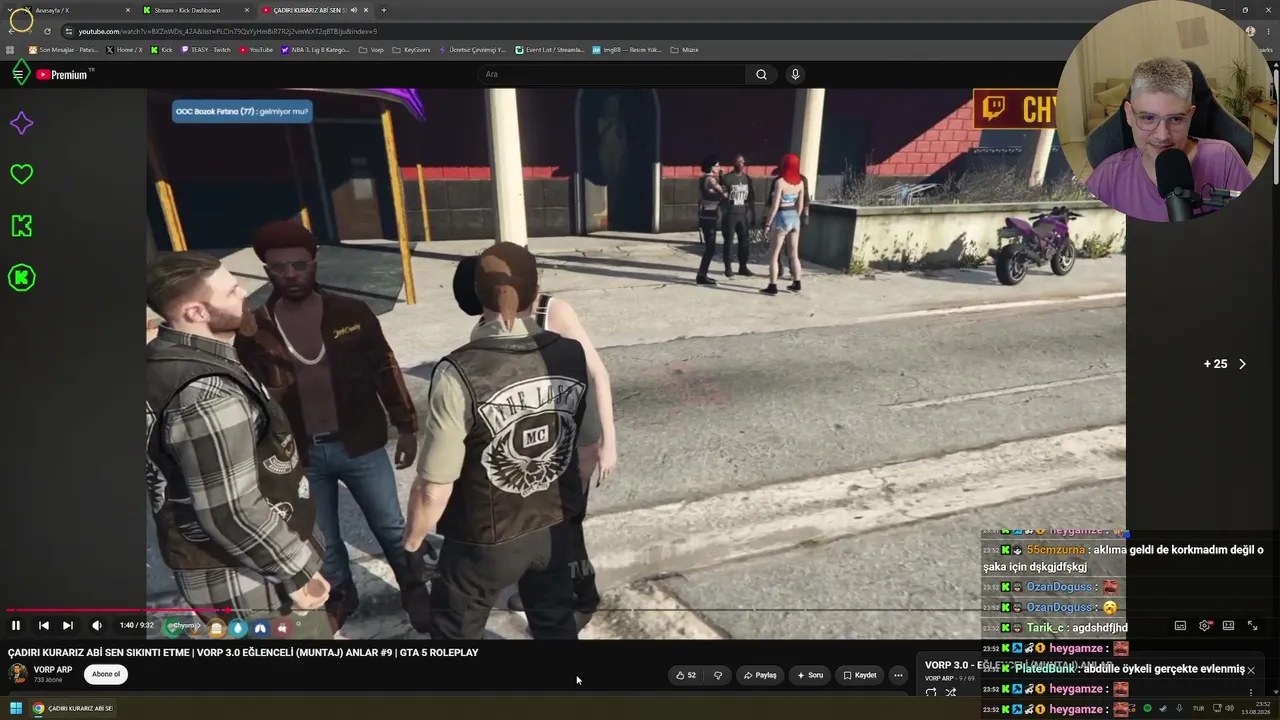Viewport: 1280px width, 720px height.
Task: Open the video player settings gear
Action: tap(1205, 626)
